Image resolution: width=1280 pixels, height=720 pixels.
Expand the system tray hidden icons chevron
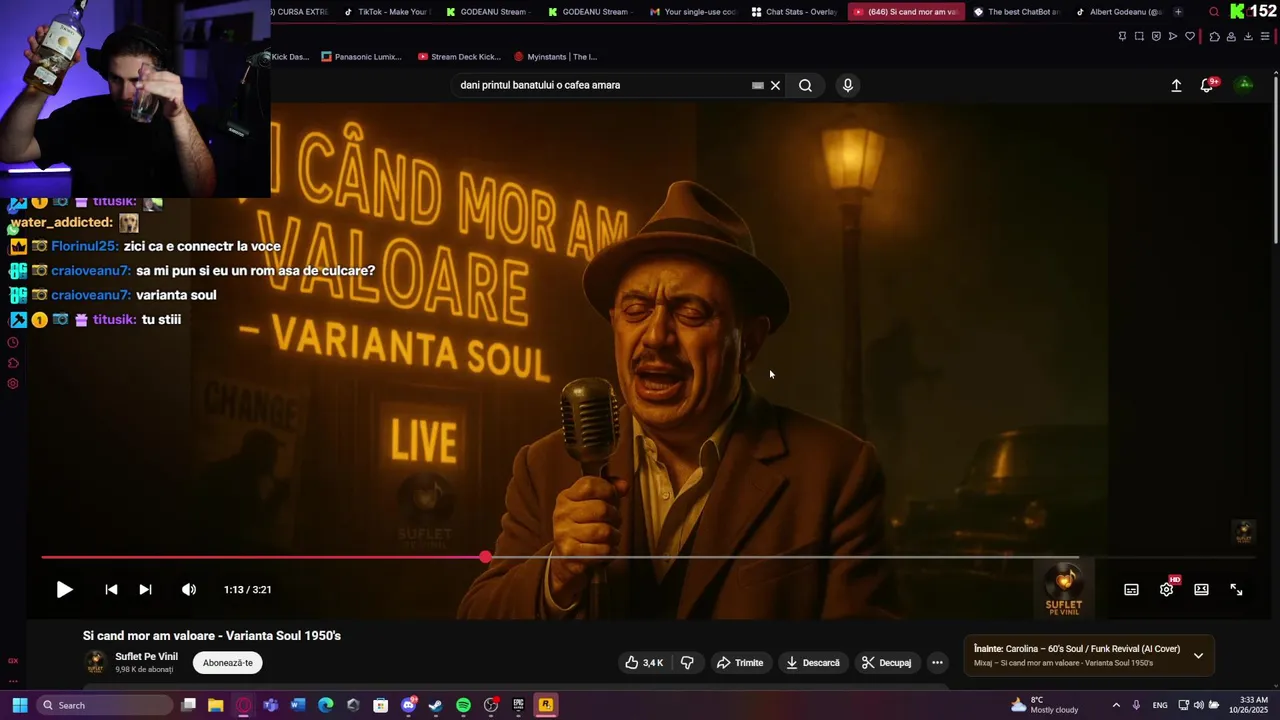(x=1116, y=705)
